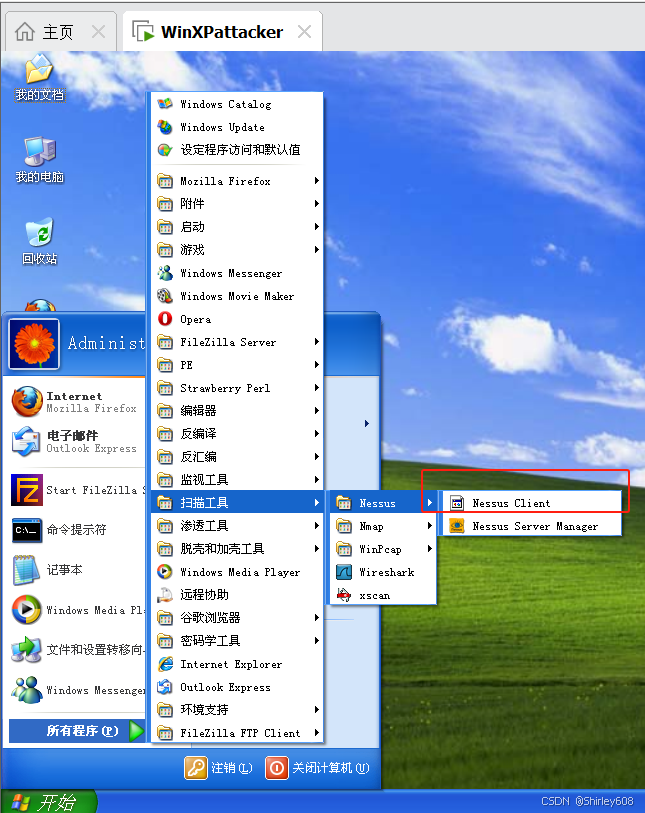The image size is (645, 813).
Task: Click the 所有程序 button
Action: pos(77,731)
